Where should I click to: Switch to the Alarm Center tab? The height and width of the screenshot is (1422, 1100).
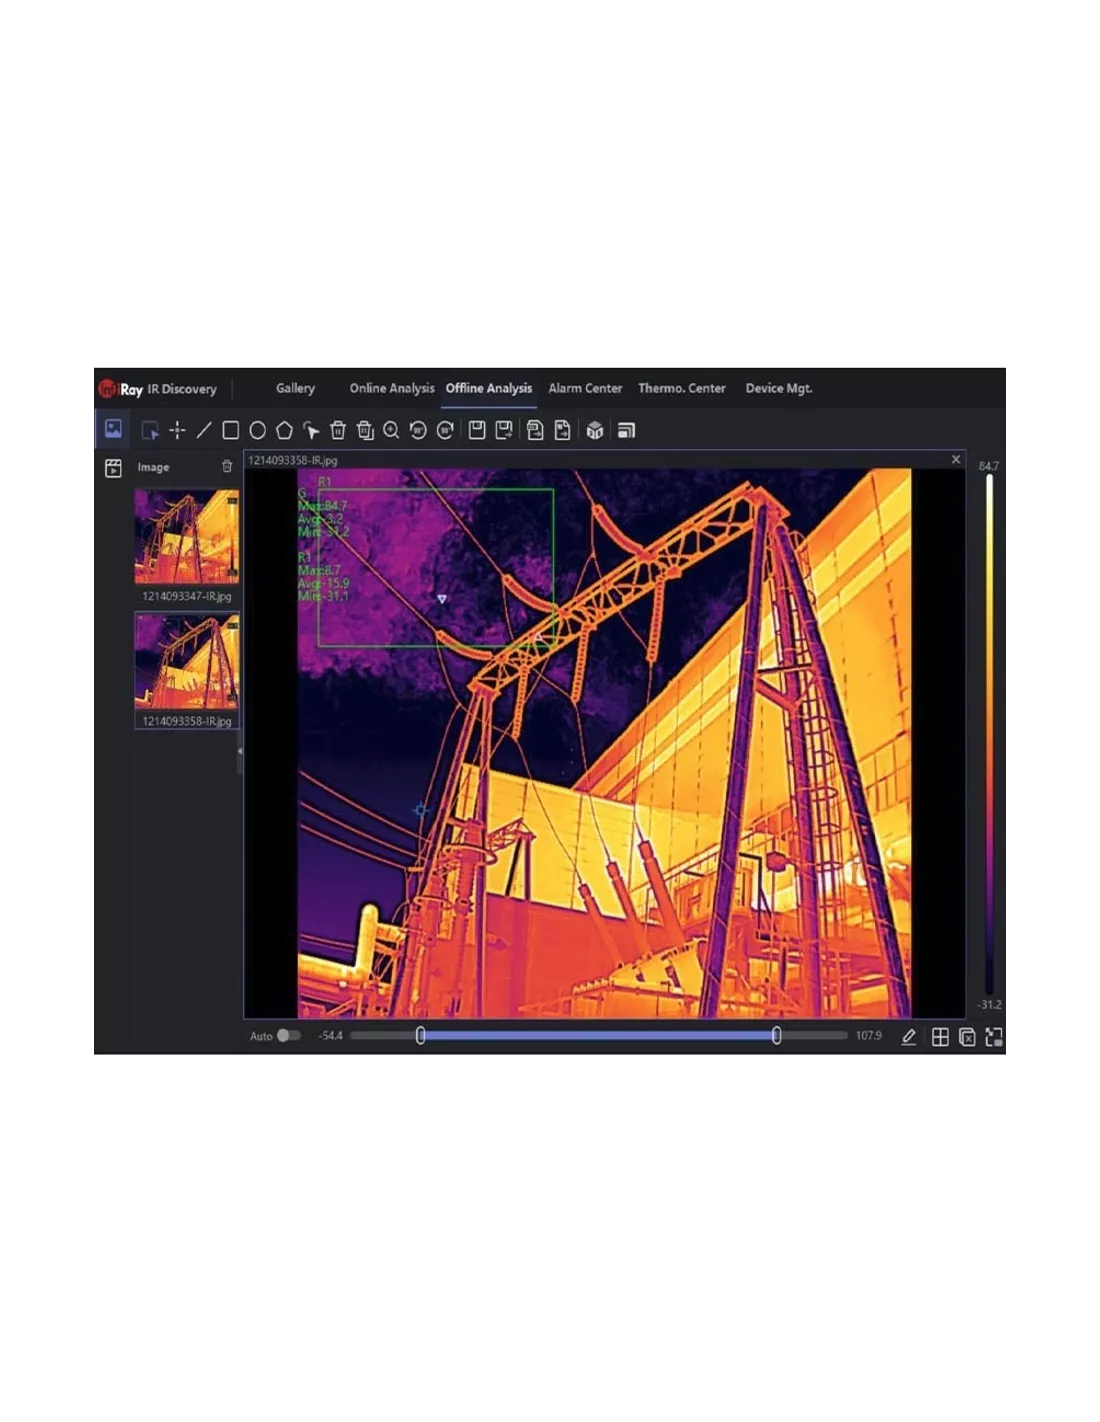tap(585, 389)
